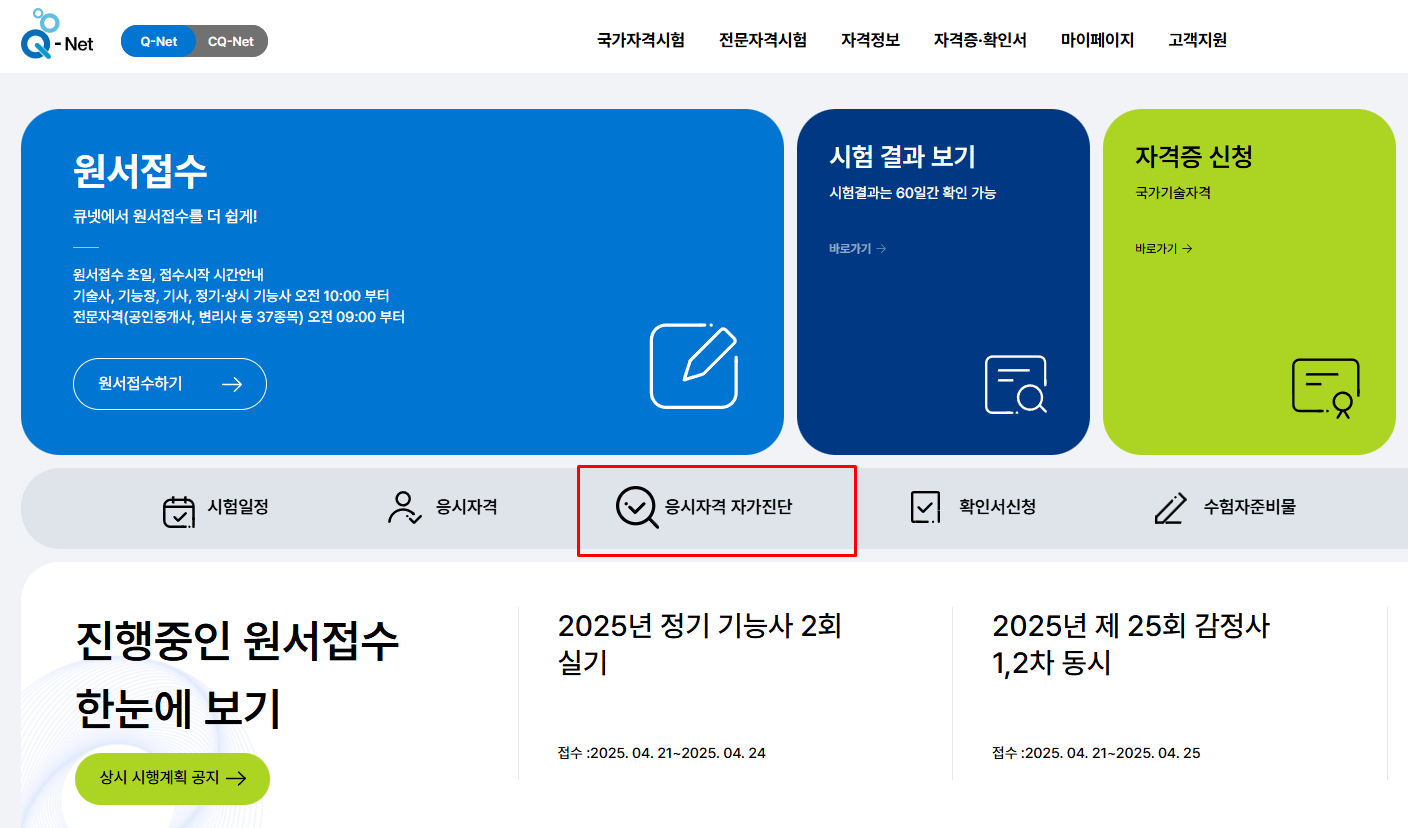Click the document-check icon for 확인서신청
The image size is (1408, 828).
pyautogui.click(x=925, y=507)
